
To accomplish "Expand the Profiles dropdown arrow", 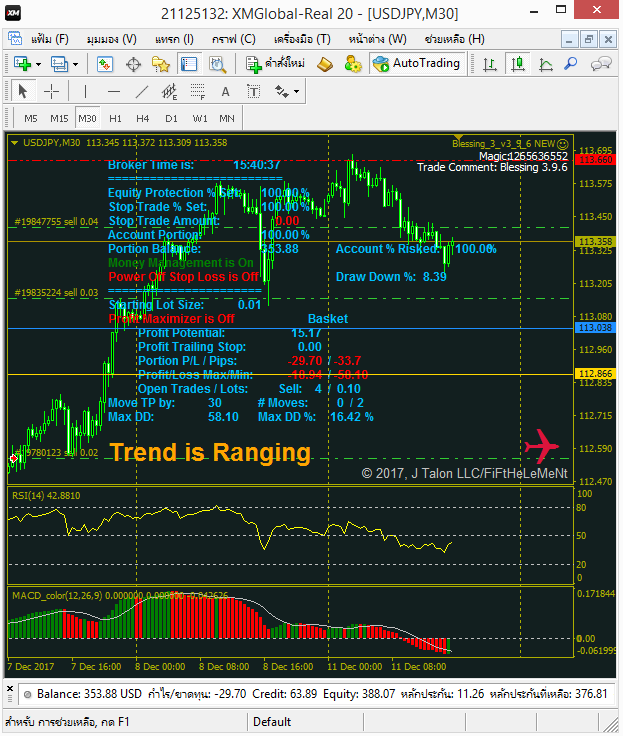I will pyautogui.click(x=76, y=64).
